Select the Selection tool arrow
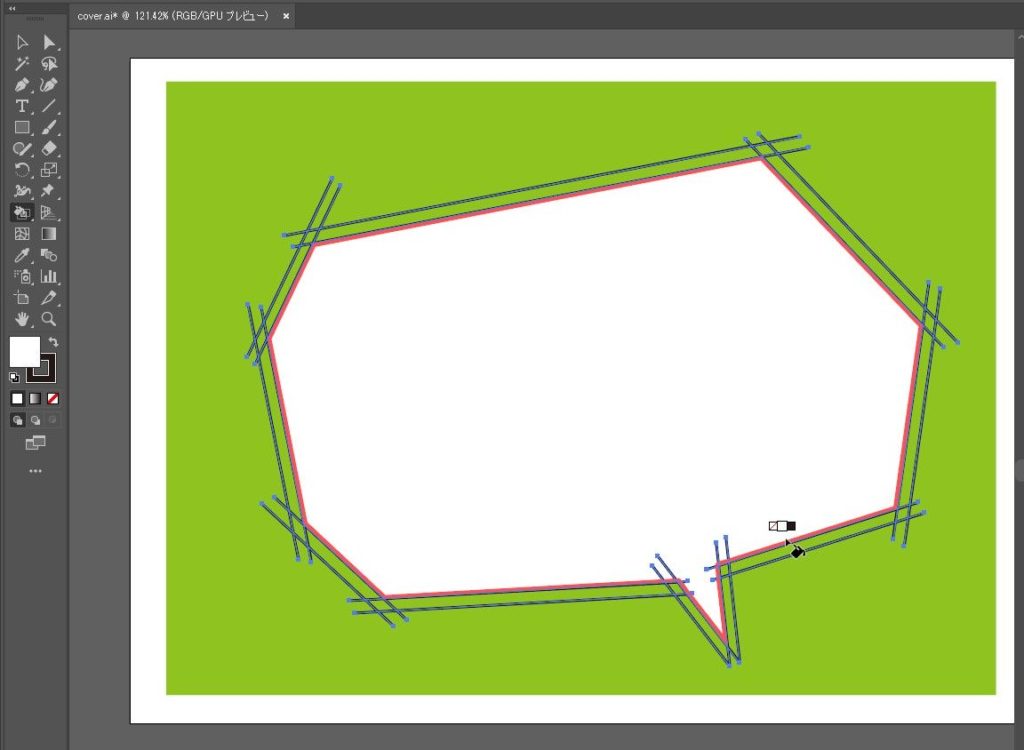This screenshot has width=1024, height=750. (x=22, y=42)
